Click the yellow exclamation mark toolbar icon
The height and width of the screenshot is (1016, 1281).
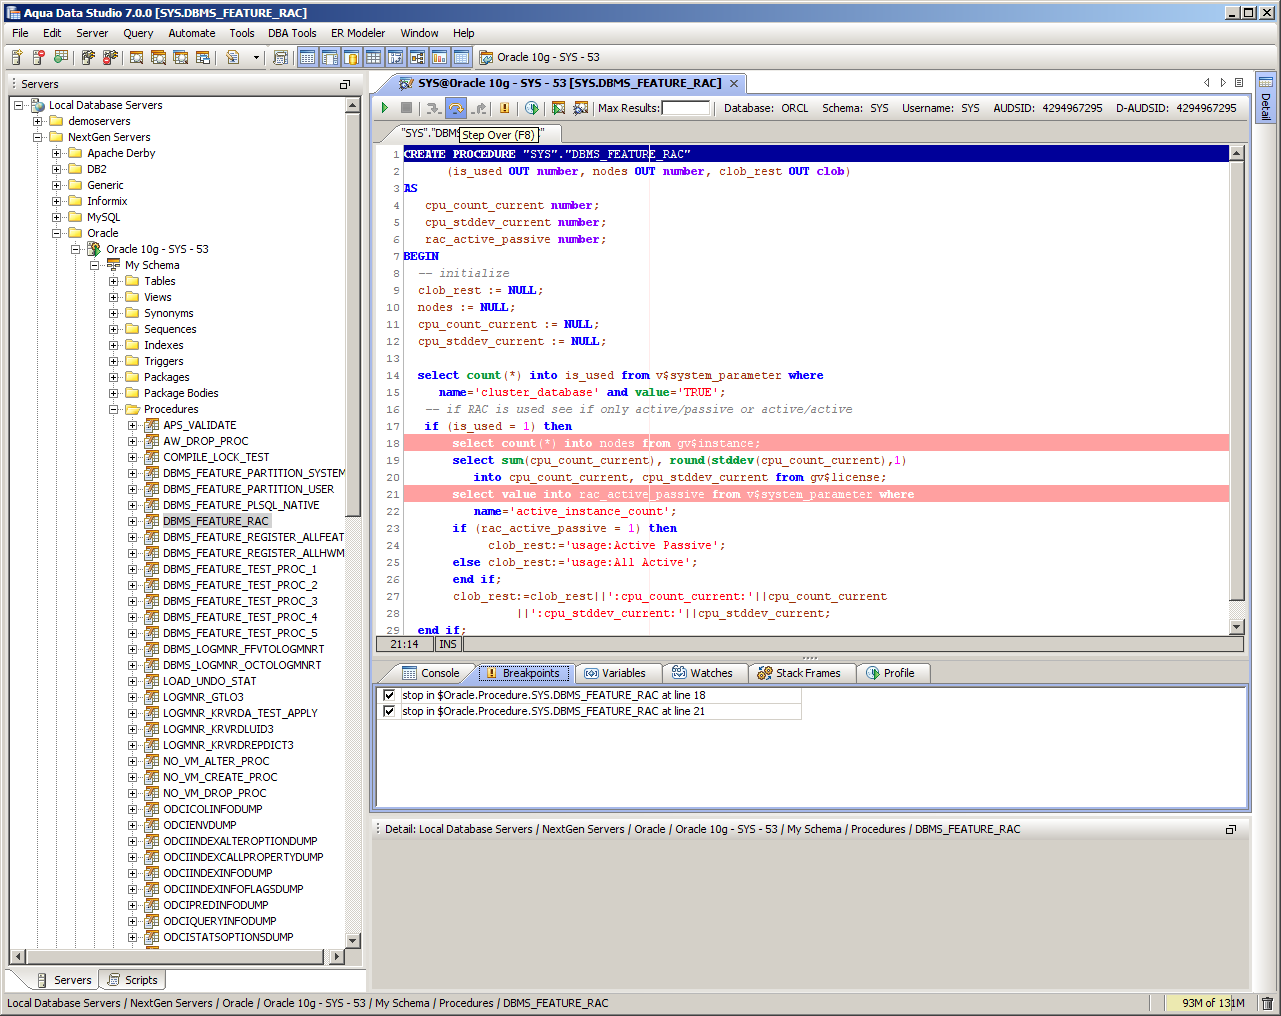tap(504, 108)
